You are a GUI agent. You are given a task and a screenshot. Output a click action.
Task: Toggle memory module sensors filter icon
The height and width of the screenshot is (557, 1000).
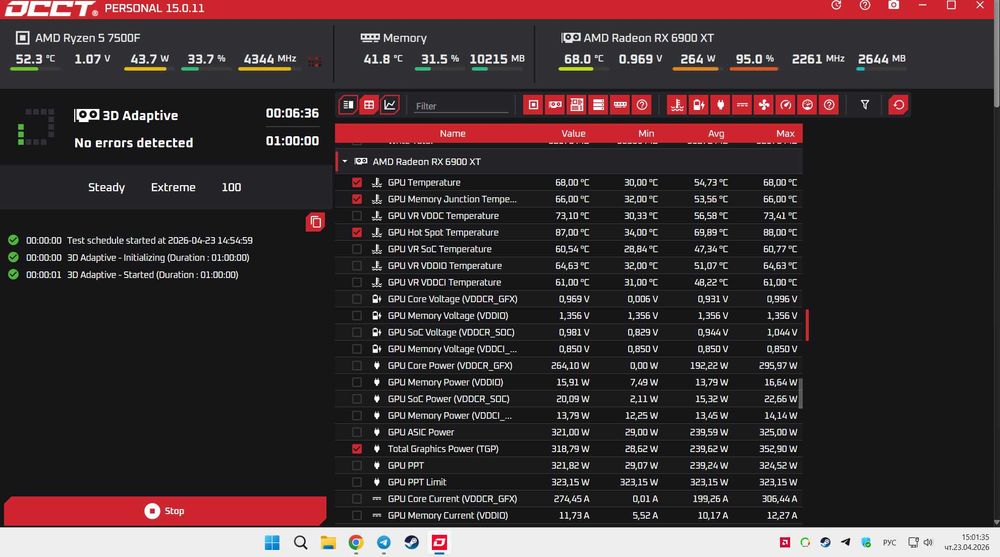coord(620,105)
